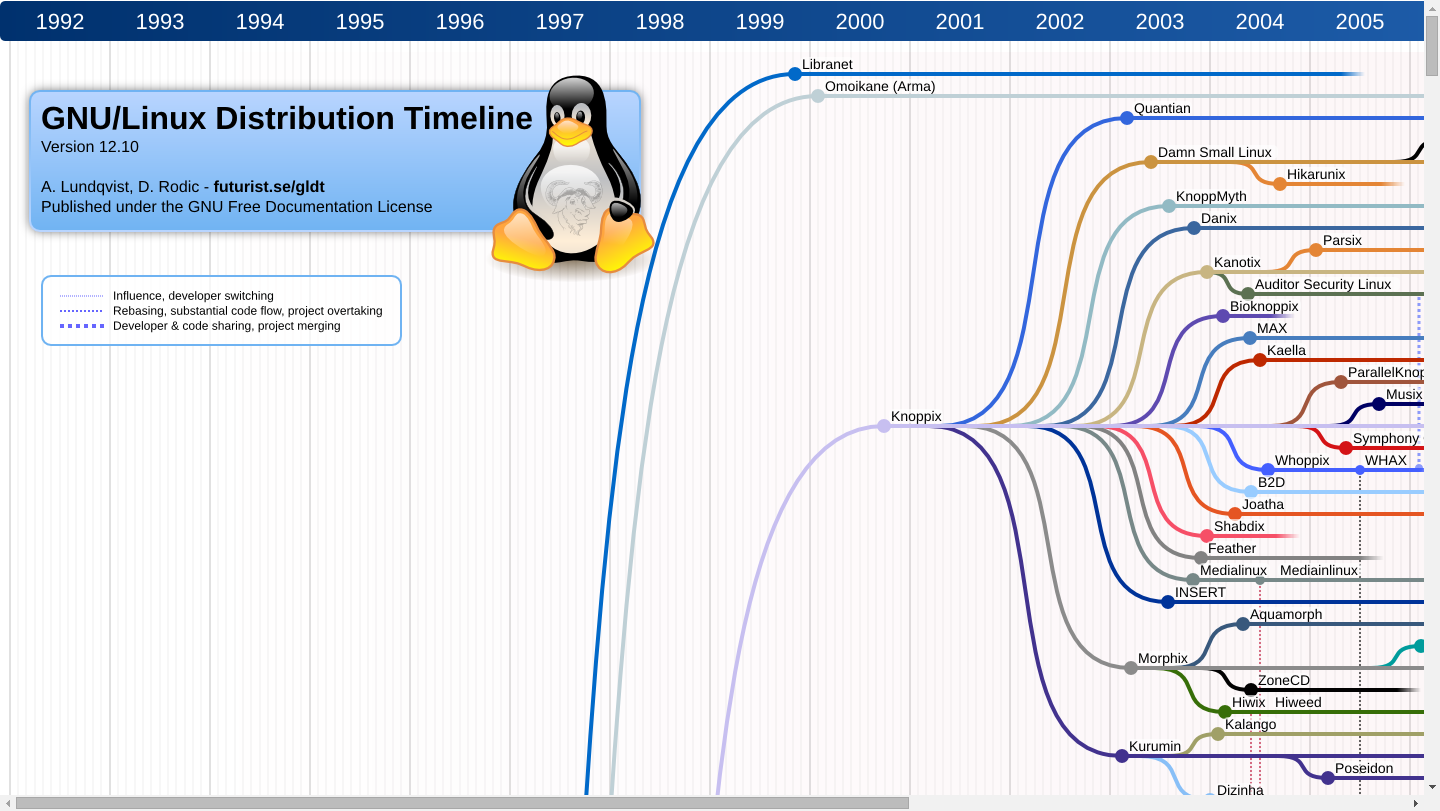Click the ParallelKnoppix node dot
The height and width of the screenshot is (811, 1440).
coord(1341,382)
